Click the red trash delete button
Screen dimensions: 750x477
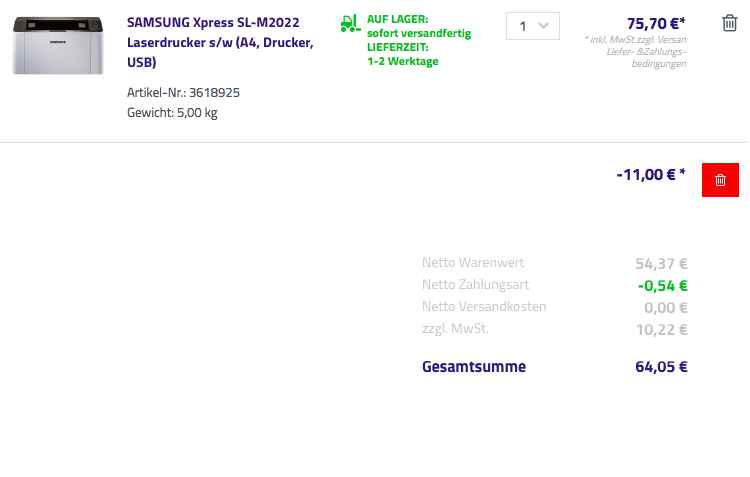[x=720, y=179]
